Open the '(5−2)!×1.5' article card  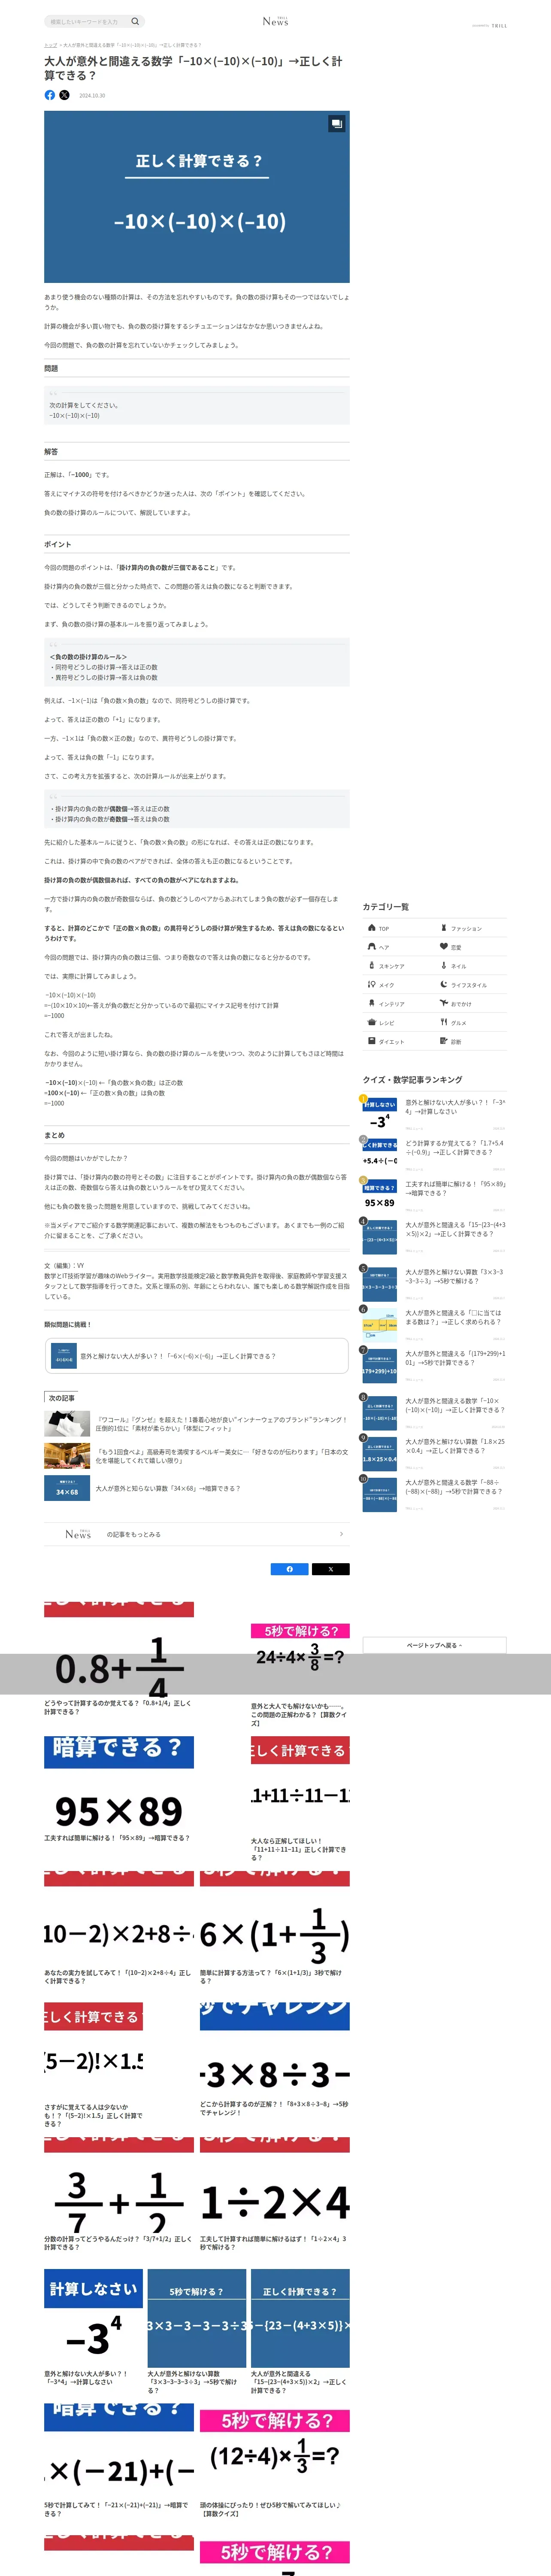click(x=94, y=2065)
